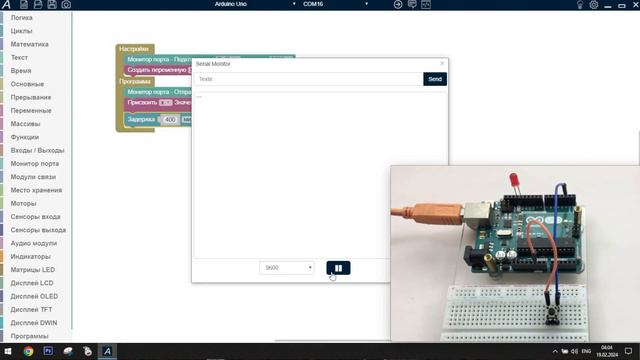This screenshot has width=640, height=360.
Task: Click the Send button in the Serial Monitor
Action: pyautogui.click(x=435, y=79)
